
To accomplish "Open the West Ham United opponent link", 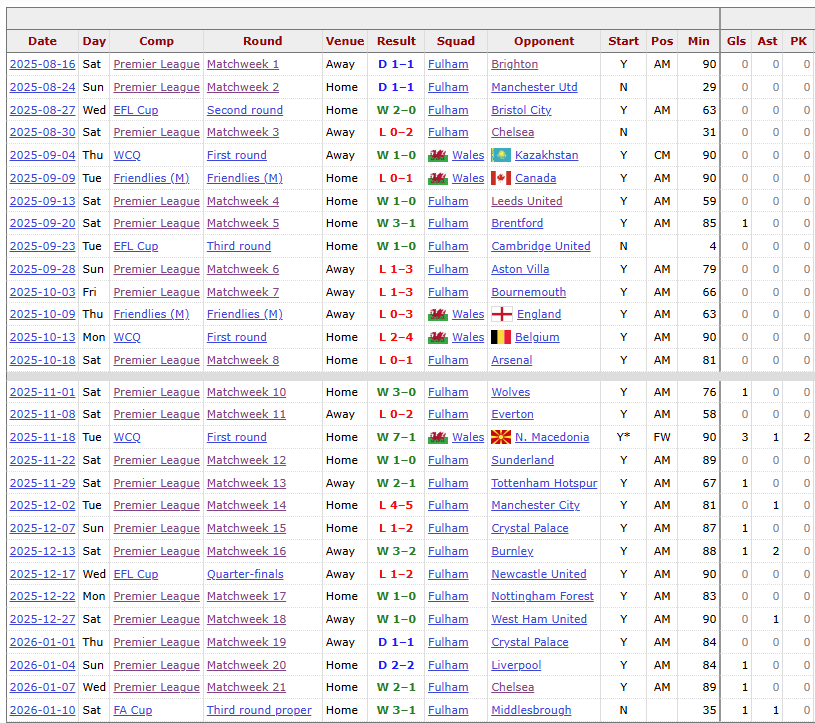I will (x=539, y=620).
